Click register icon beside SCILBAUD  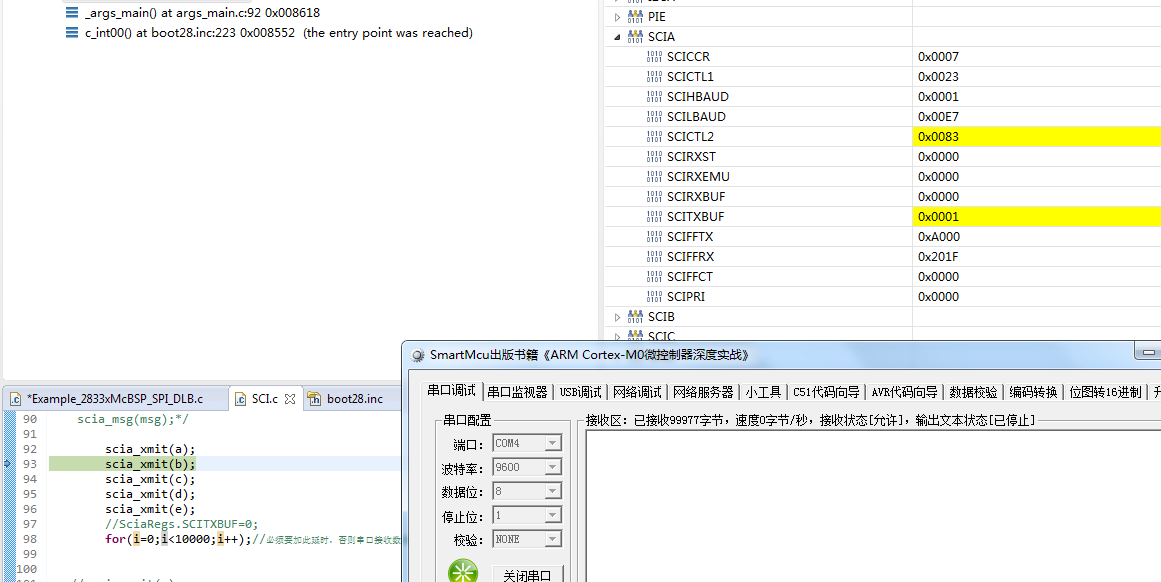655,116
